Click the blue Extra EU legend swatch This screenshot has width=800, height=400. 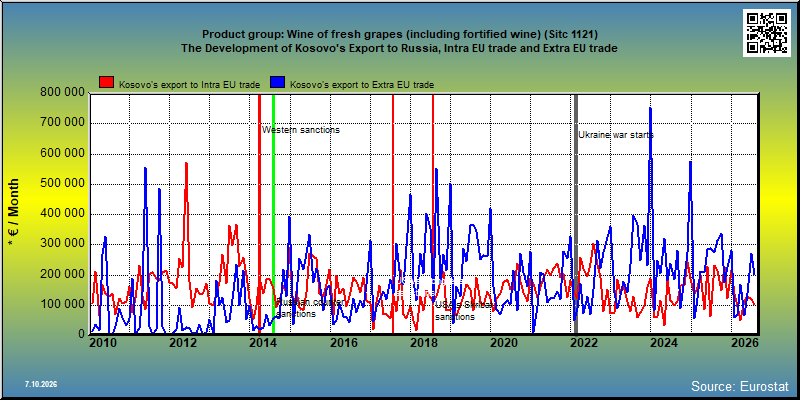pyautogui.click(x=278, y=83)
